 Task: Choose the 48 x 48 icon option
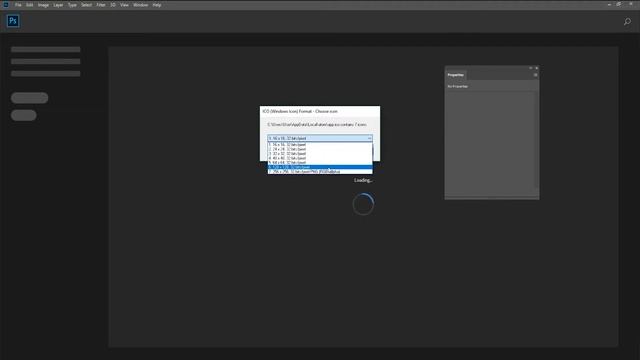[x=320, y=158]
